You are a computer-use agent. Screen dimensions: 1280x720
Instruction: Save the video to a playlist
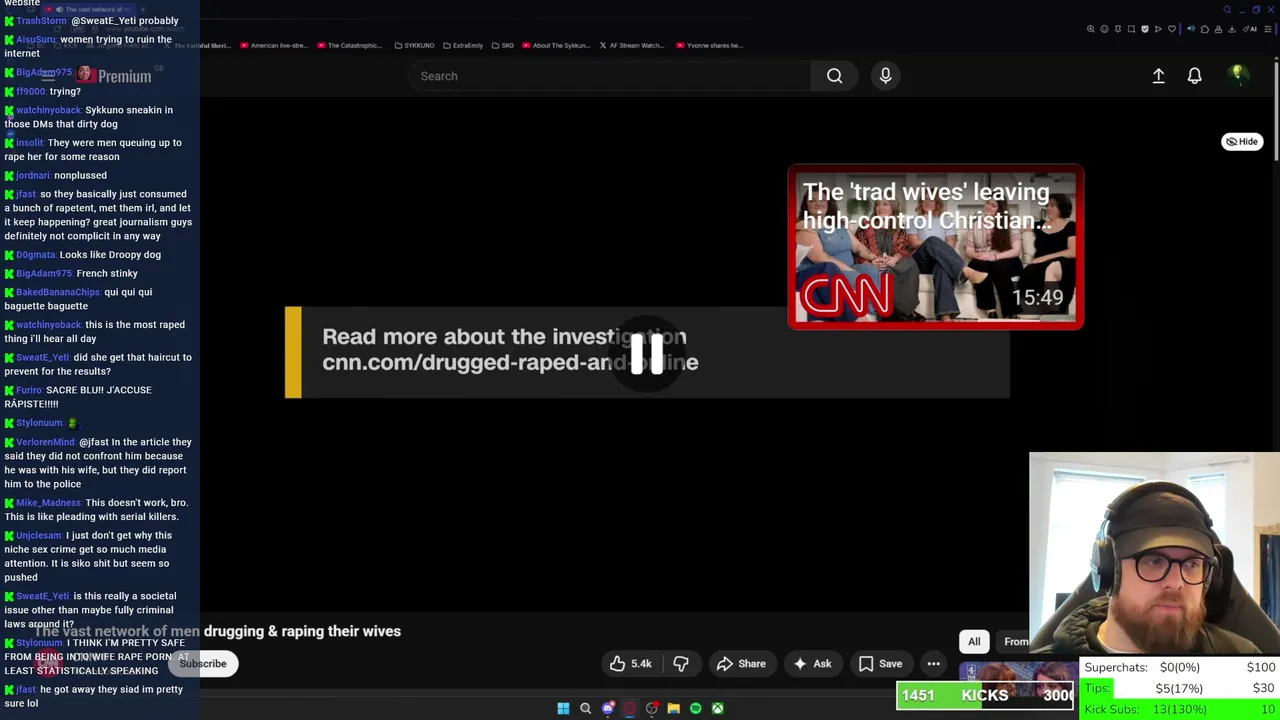[x=880, y=664]
